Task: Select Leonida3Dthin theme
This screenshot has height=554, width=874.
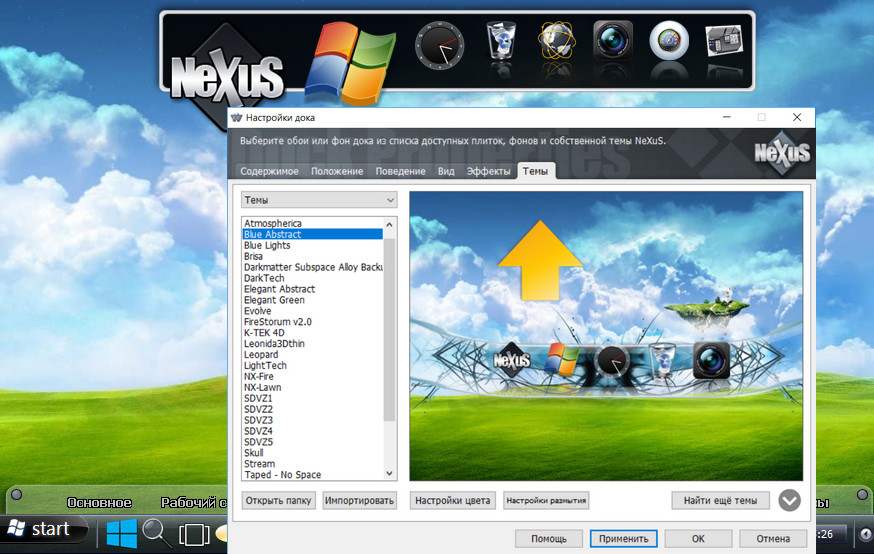Action: [313, 343]
